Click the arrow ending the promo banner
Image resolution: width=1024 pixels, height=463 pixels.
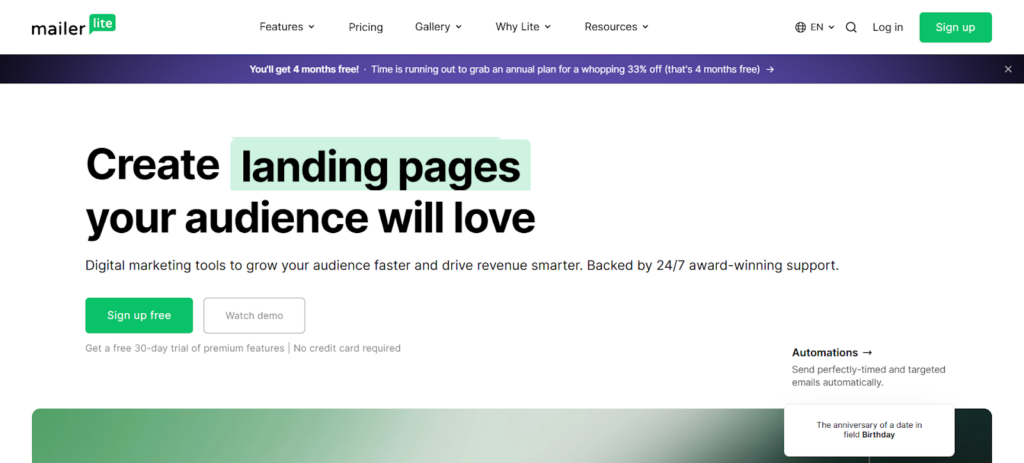[x=770, y=69]
